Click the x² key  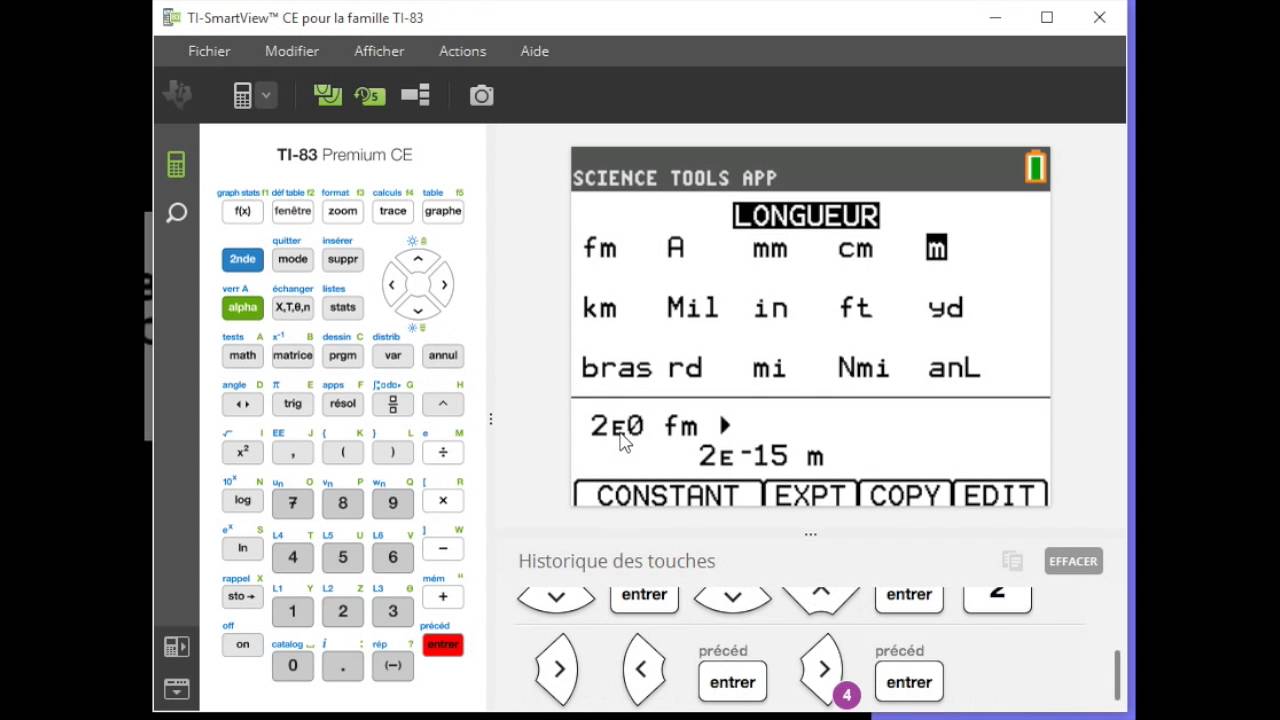click(243, 452)
